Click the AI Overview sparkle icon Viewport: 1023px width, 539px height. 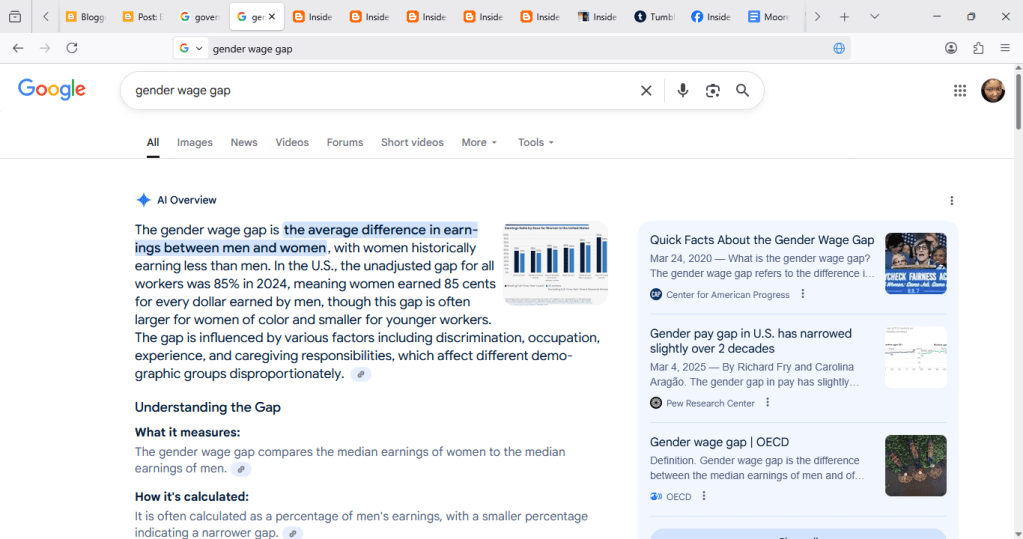[x=143, y=200]
